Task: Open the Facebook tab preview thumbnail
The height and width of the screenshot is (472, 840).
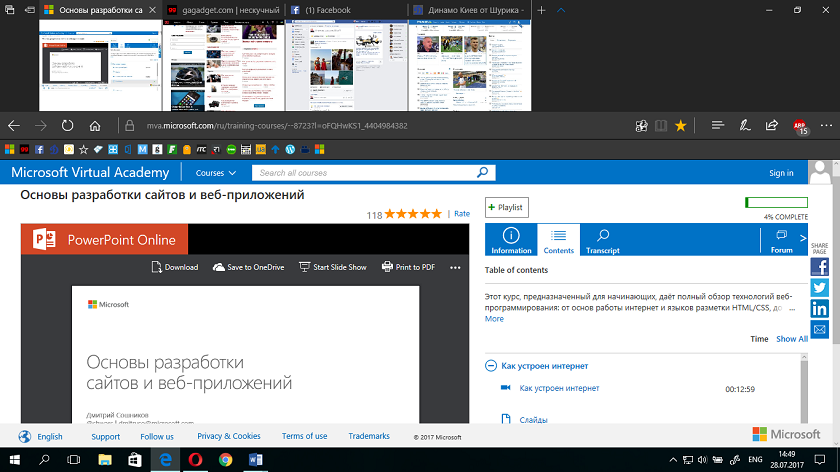Action: tap(347, 65)
